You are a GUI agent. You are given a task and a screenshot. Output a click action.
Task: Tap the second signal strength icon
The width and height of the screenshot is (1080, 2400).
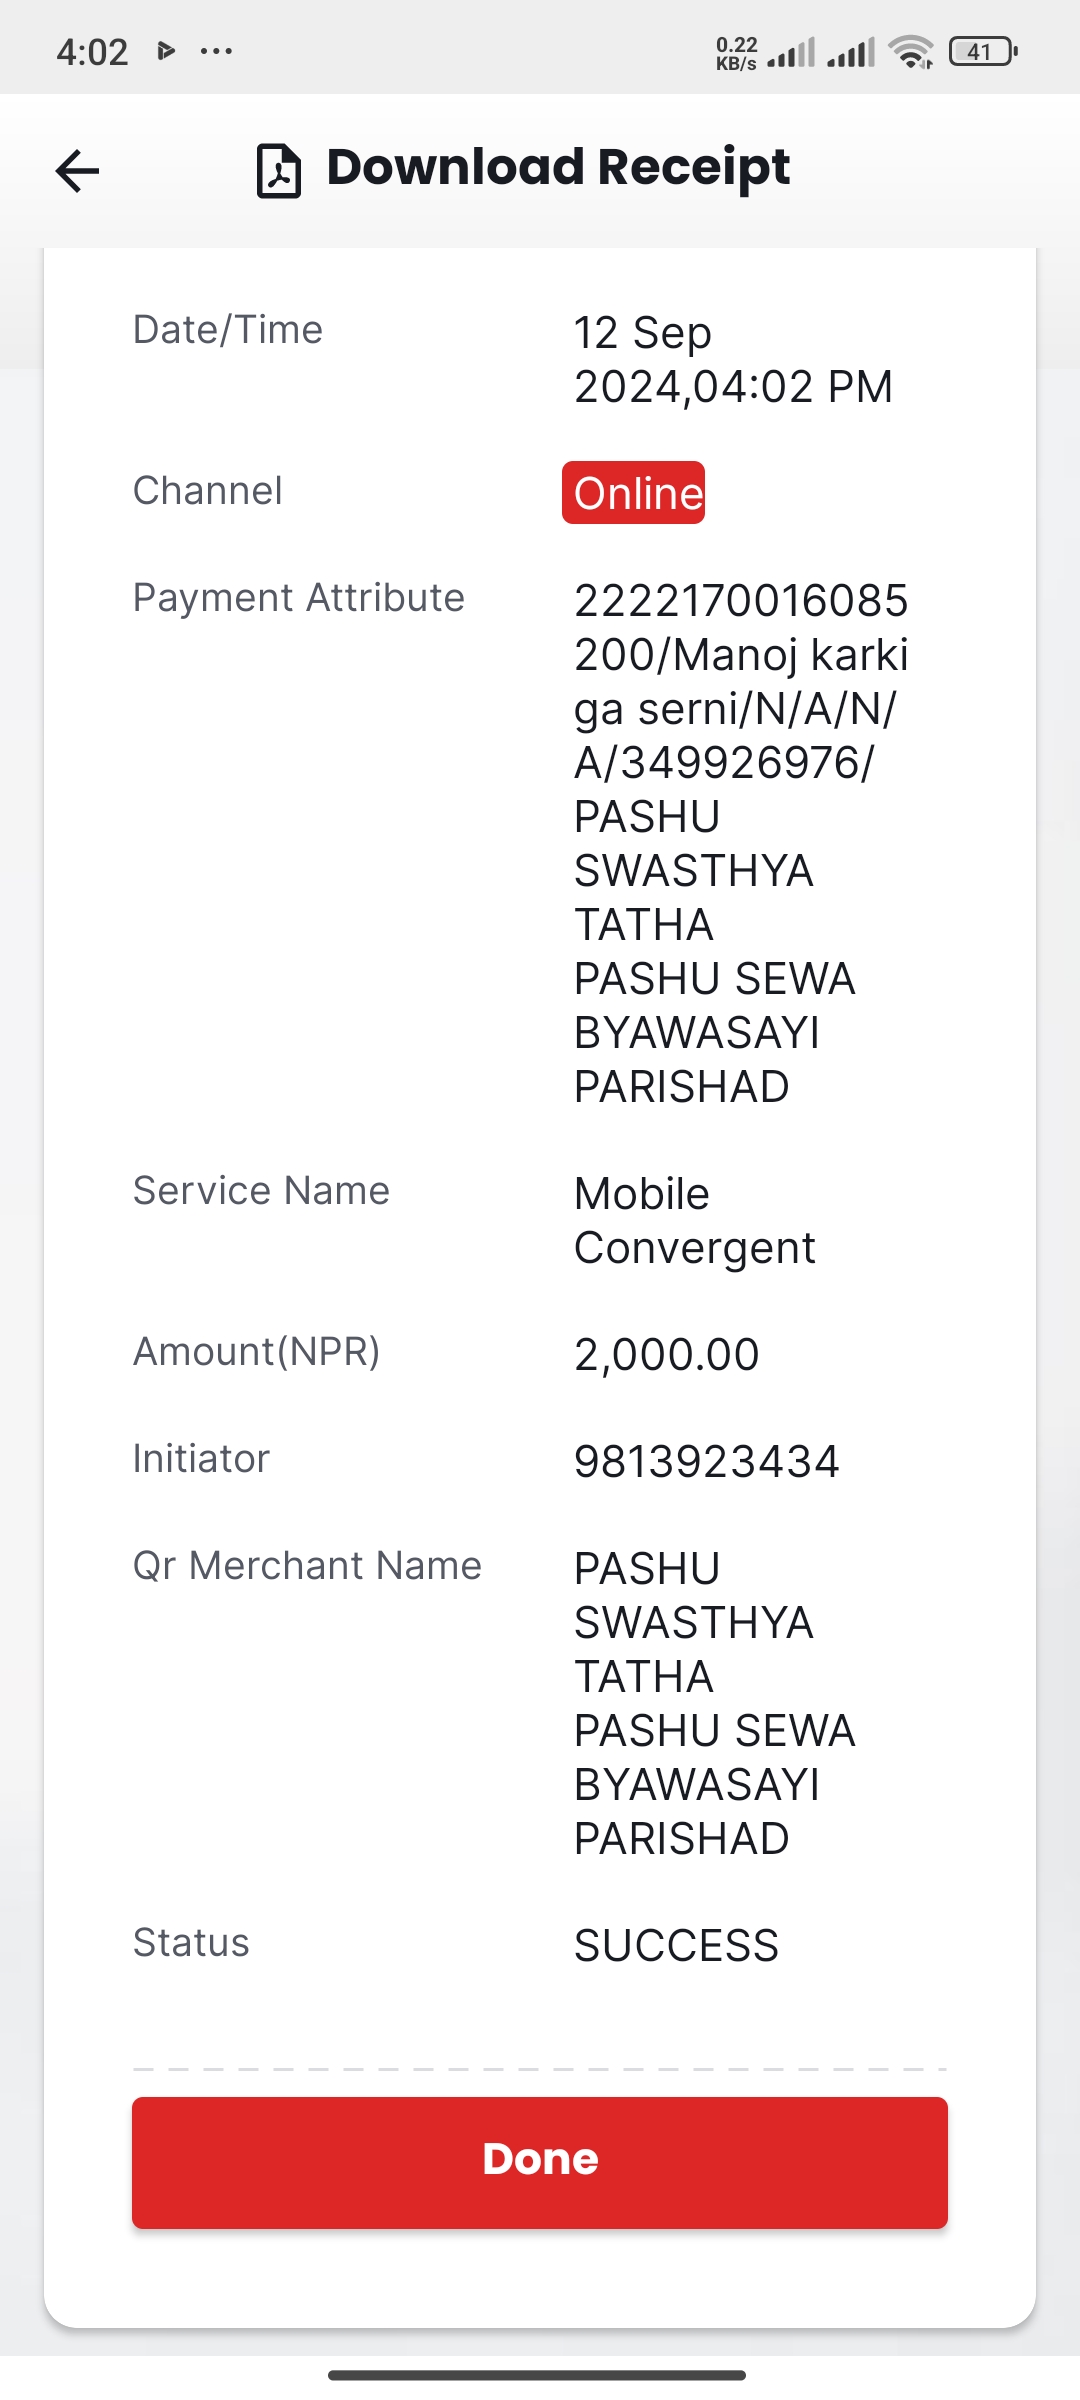point(851,52)
